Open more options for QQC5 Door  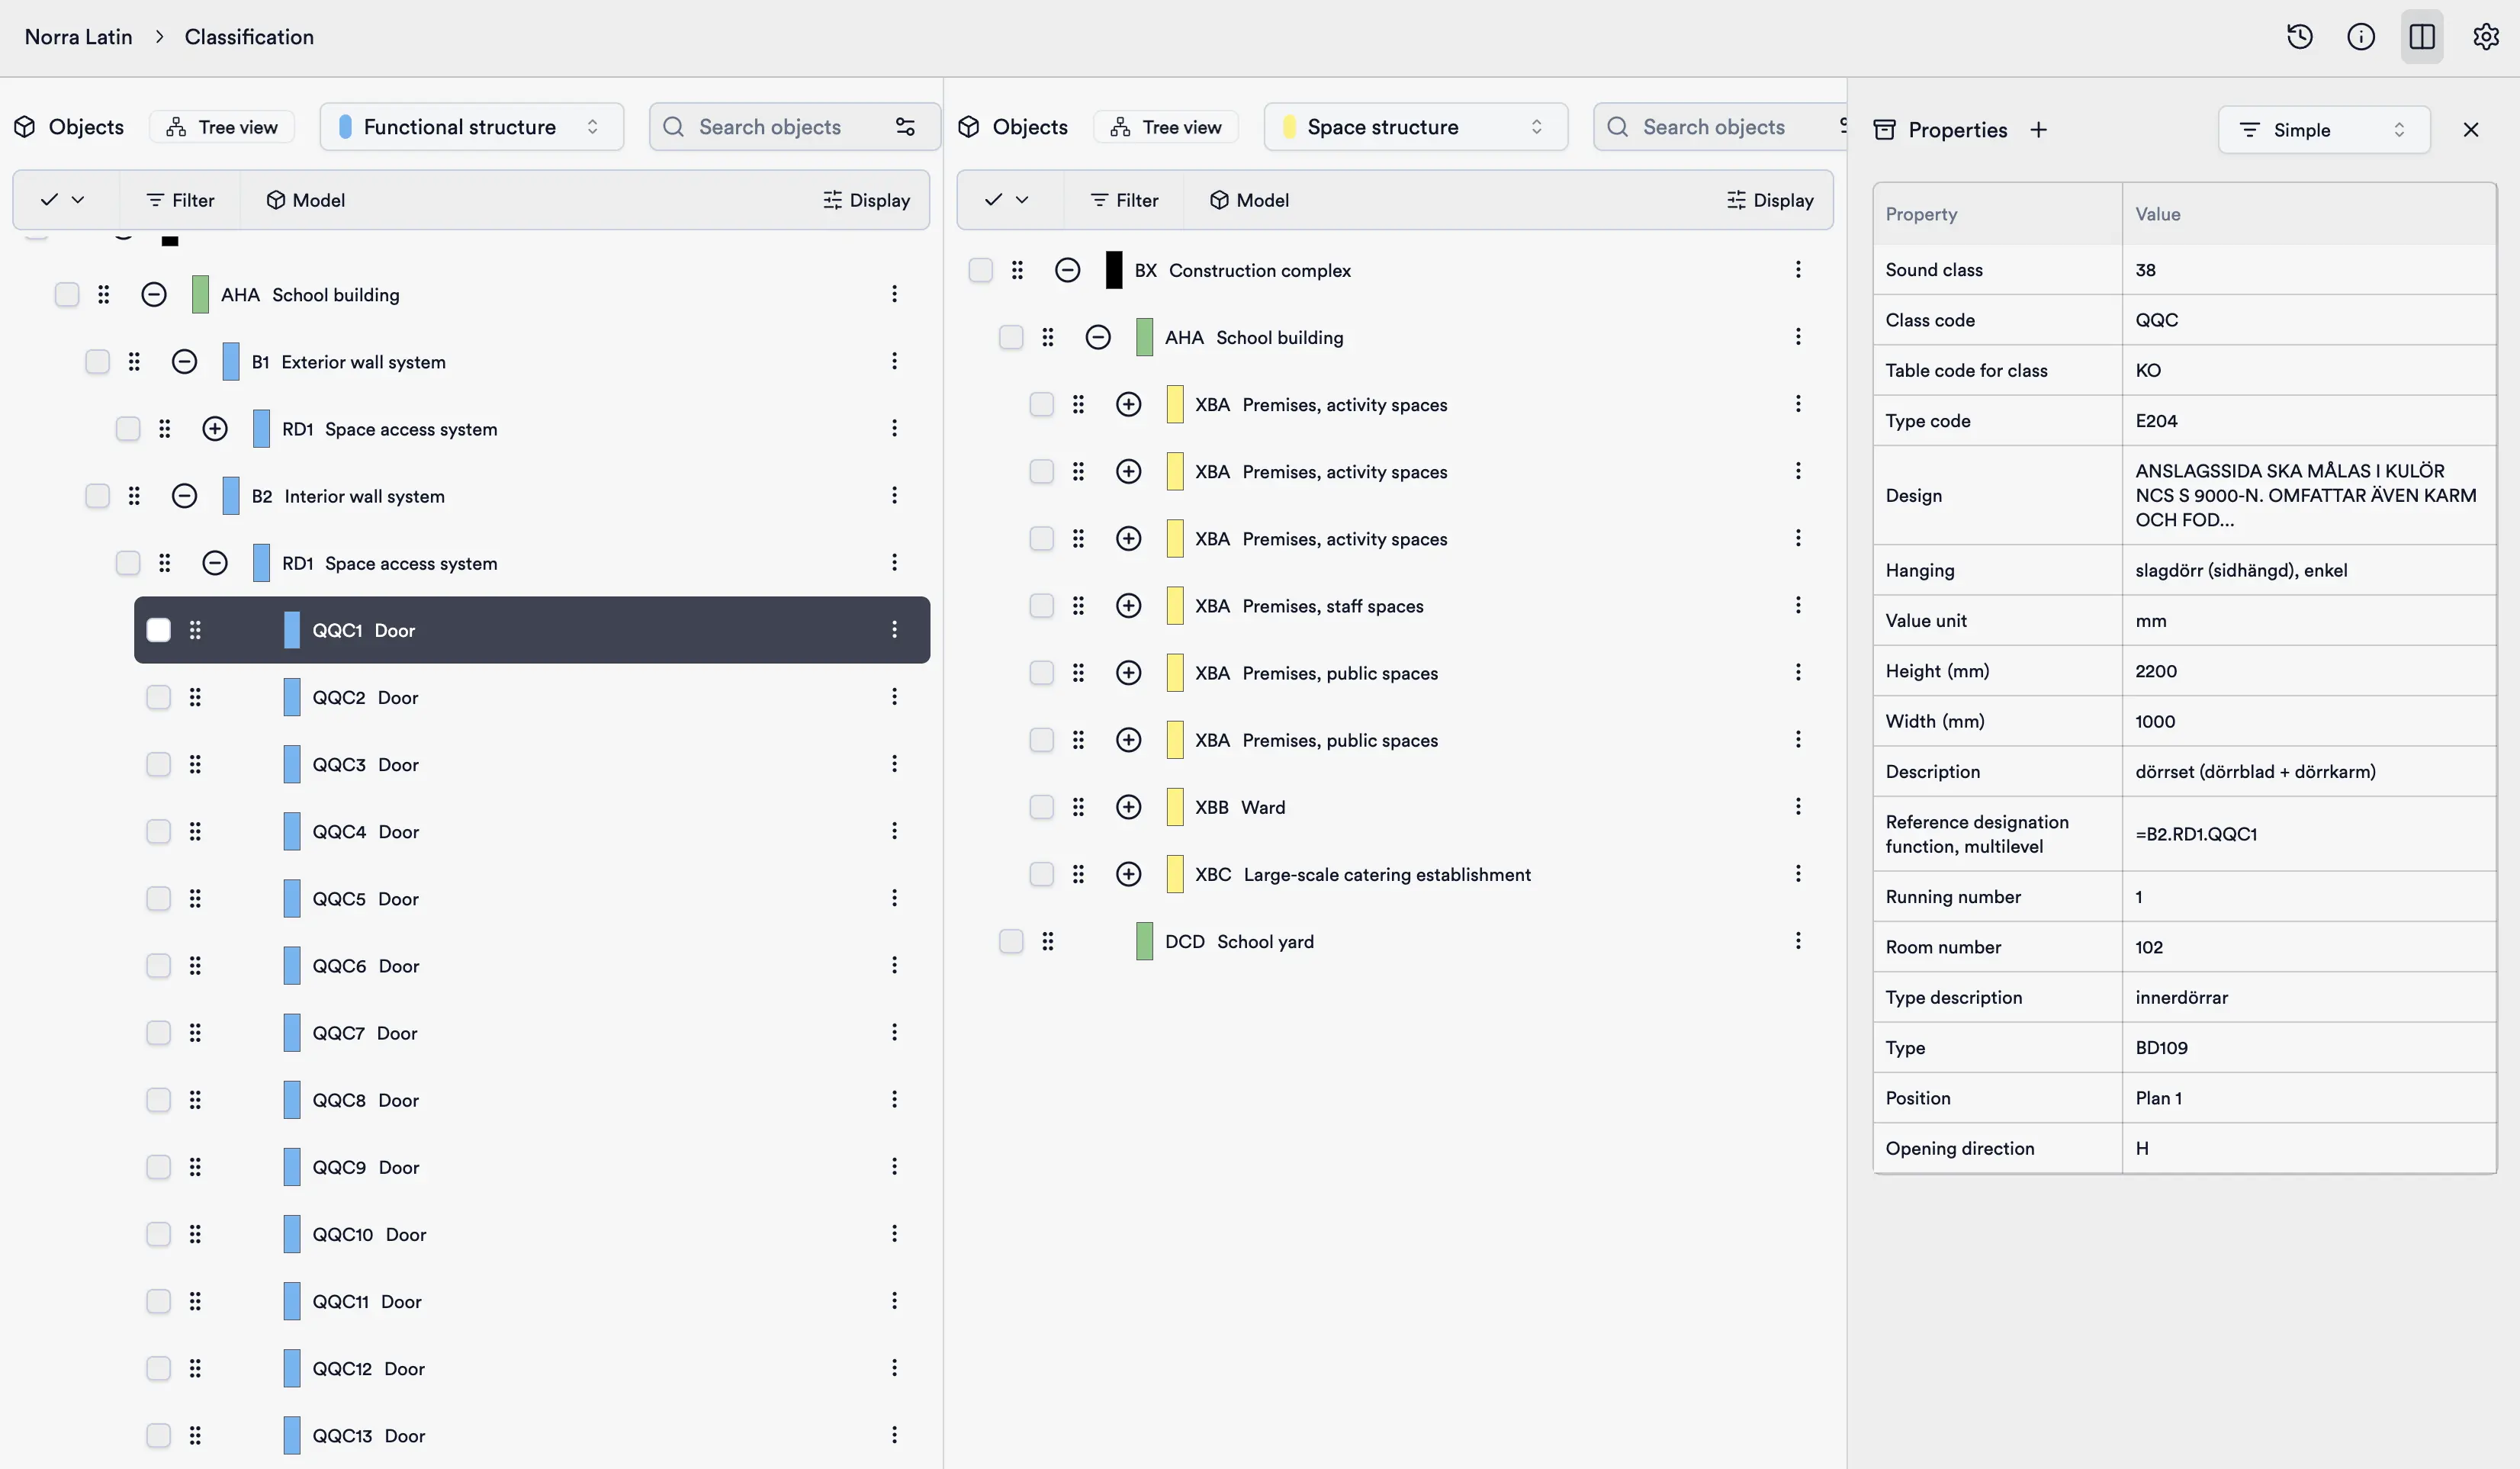[894, 898]
